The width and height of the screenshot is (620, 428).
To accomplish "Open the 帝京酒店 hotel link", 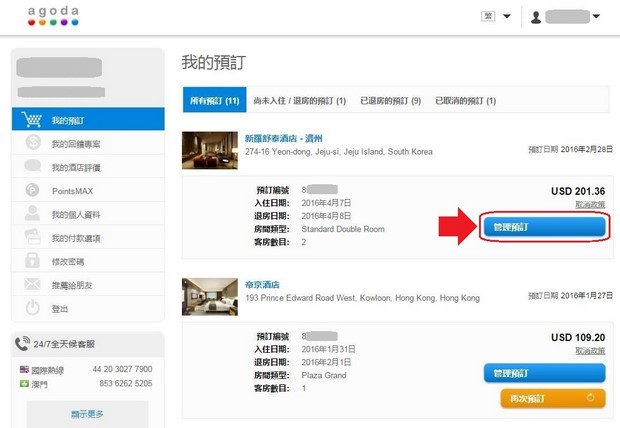I will click(262, 285).
